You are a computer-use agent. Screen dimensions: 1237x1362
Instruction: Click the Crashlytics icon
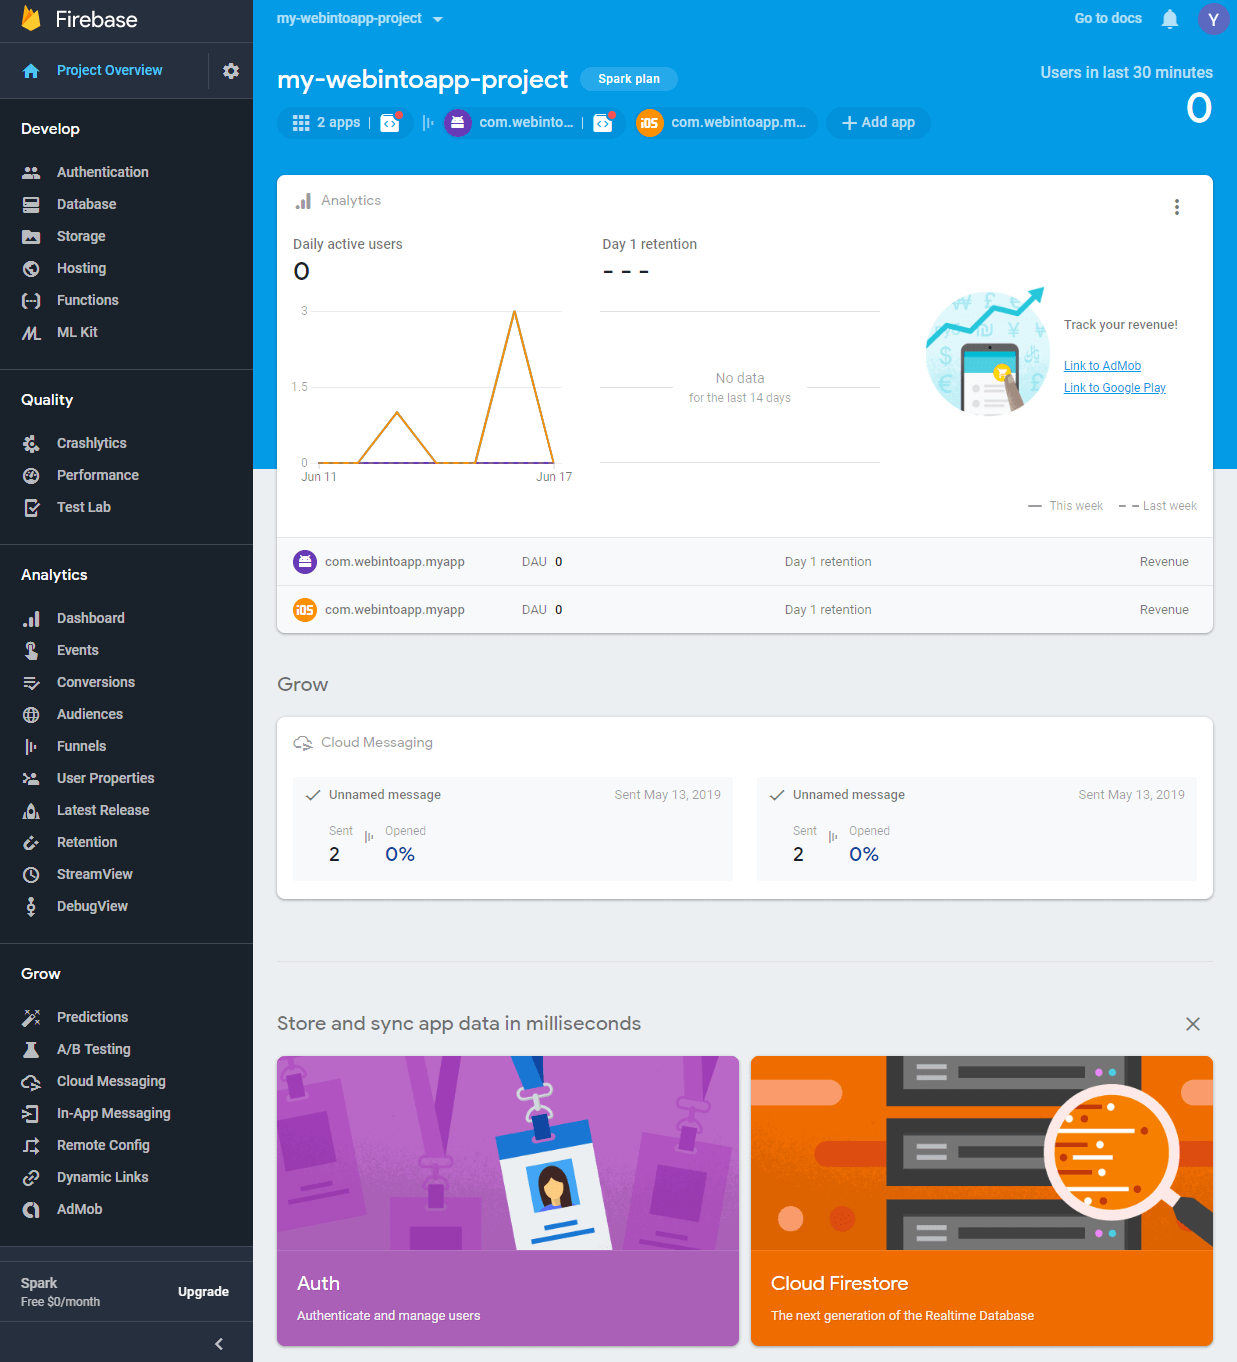point(31,443)
